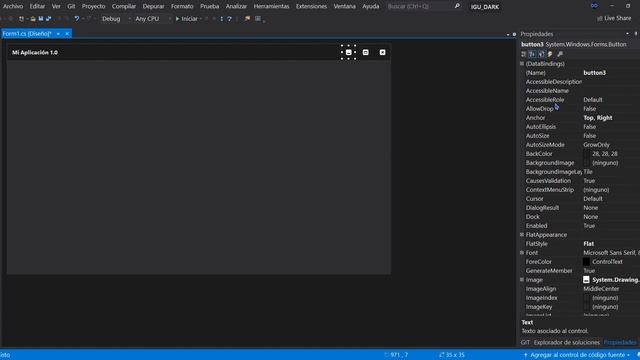This screenshot has width=640, height=360.
Task: Select the minimize button on the designed form
Action: click(349, 52)
